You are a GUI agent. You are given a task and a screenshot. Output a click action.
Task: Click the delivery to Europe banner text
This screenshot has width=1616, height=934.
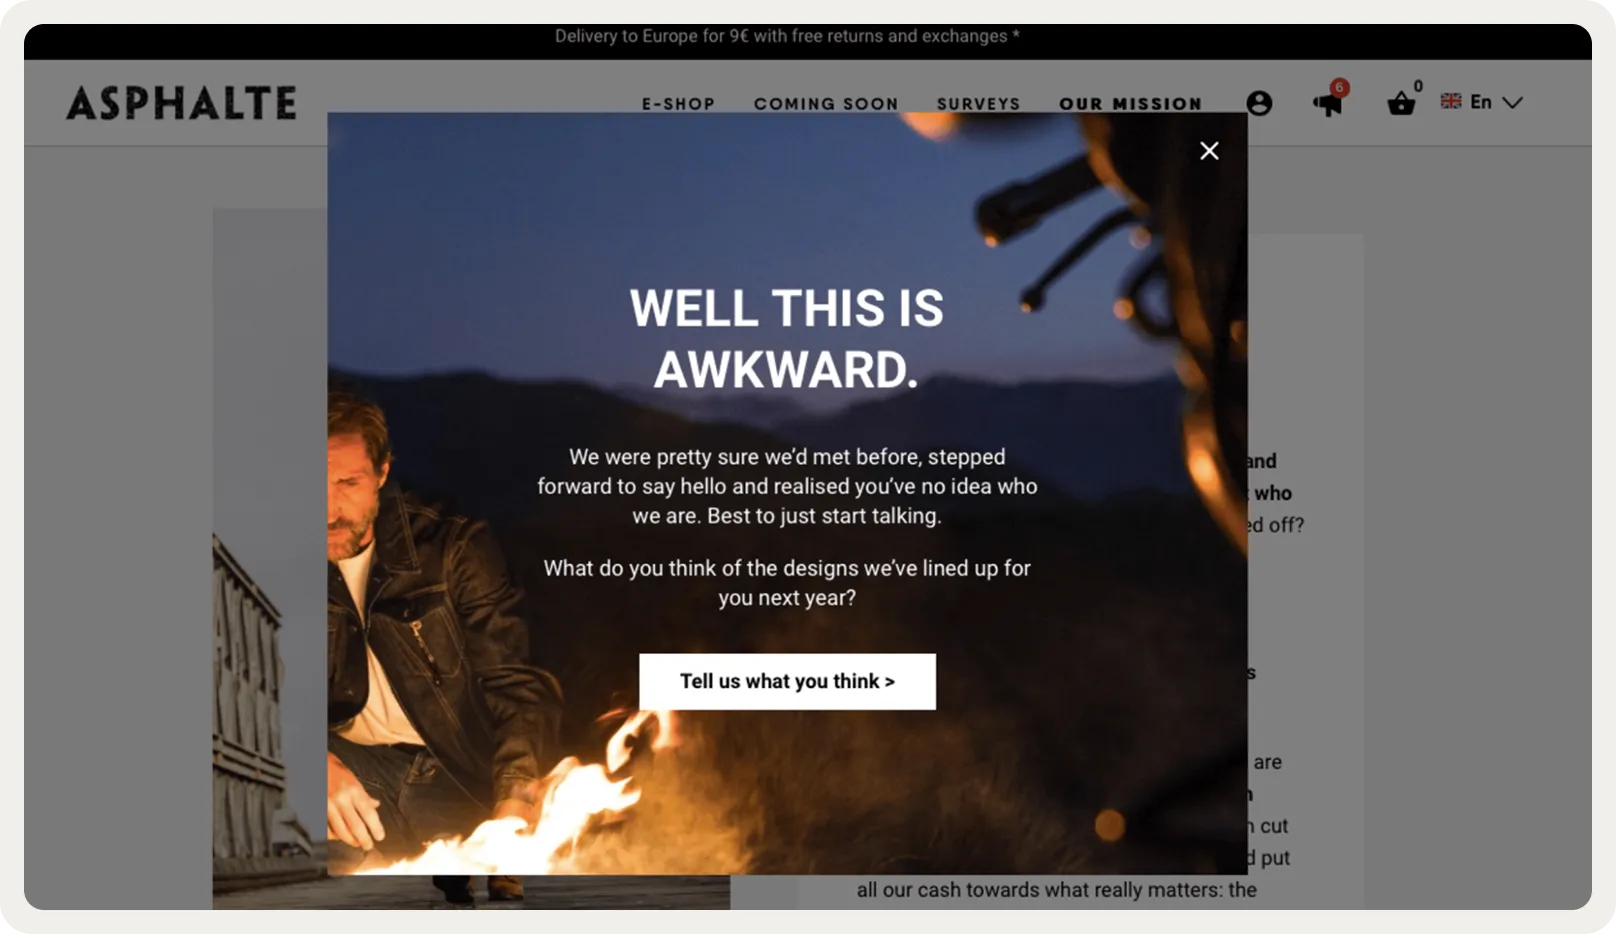[x=787, y=36]
